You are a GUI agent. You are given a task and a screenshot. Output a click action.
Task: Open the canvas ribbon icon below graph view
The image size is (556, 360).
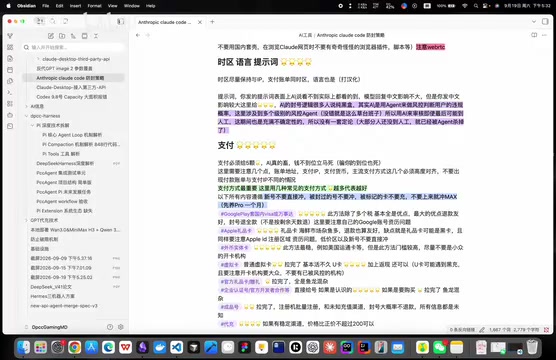(10, 47)
